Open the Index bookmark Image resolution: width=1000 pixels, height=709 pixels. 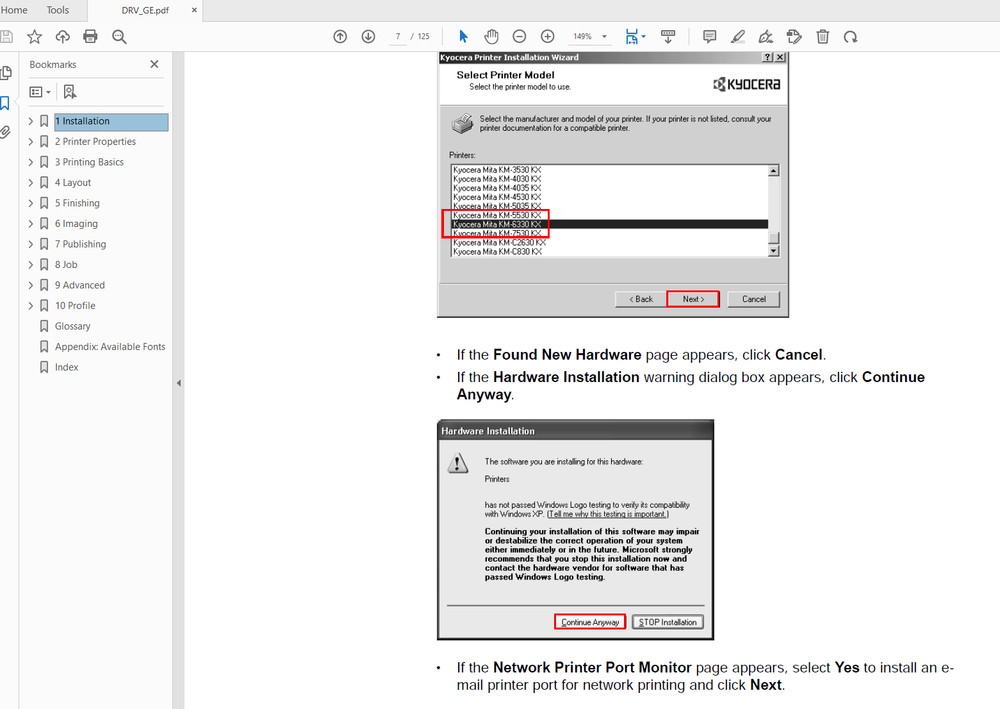click(x=66, y=367)
